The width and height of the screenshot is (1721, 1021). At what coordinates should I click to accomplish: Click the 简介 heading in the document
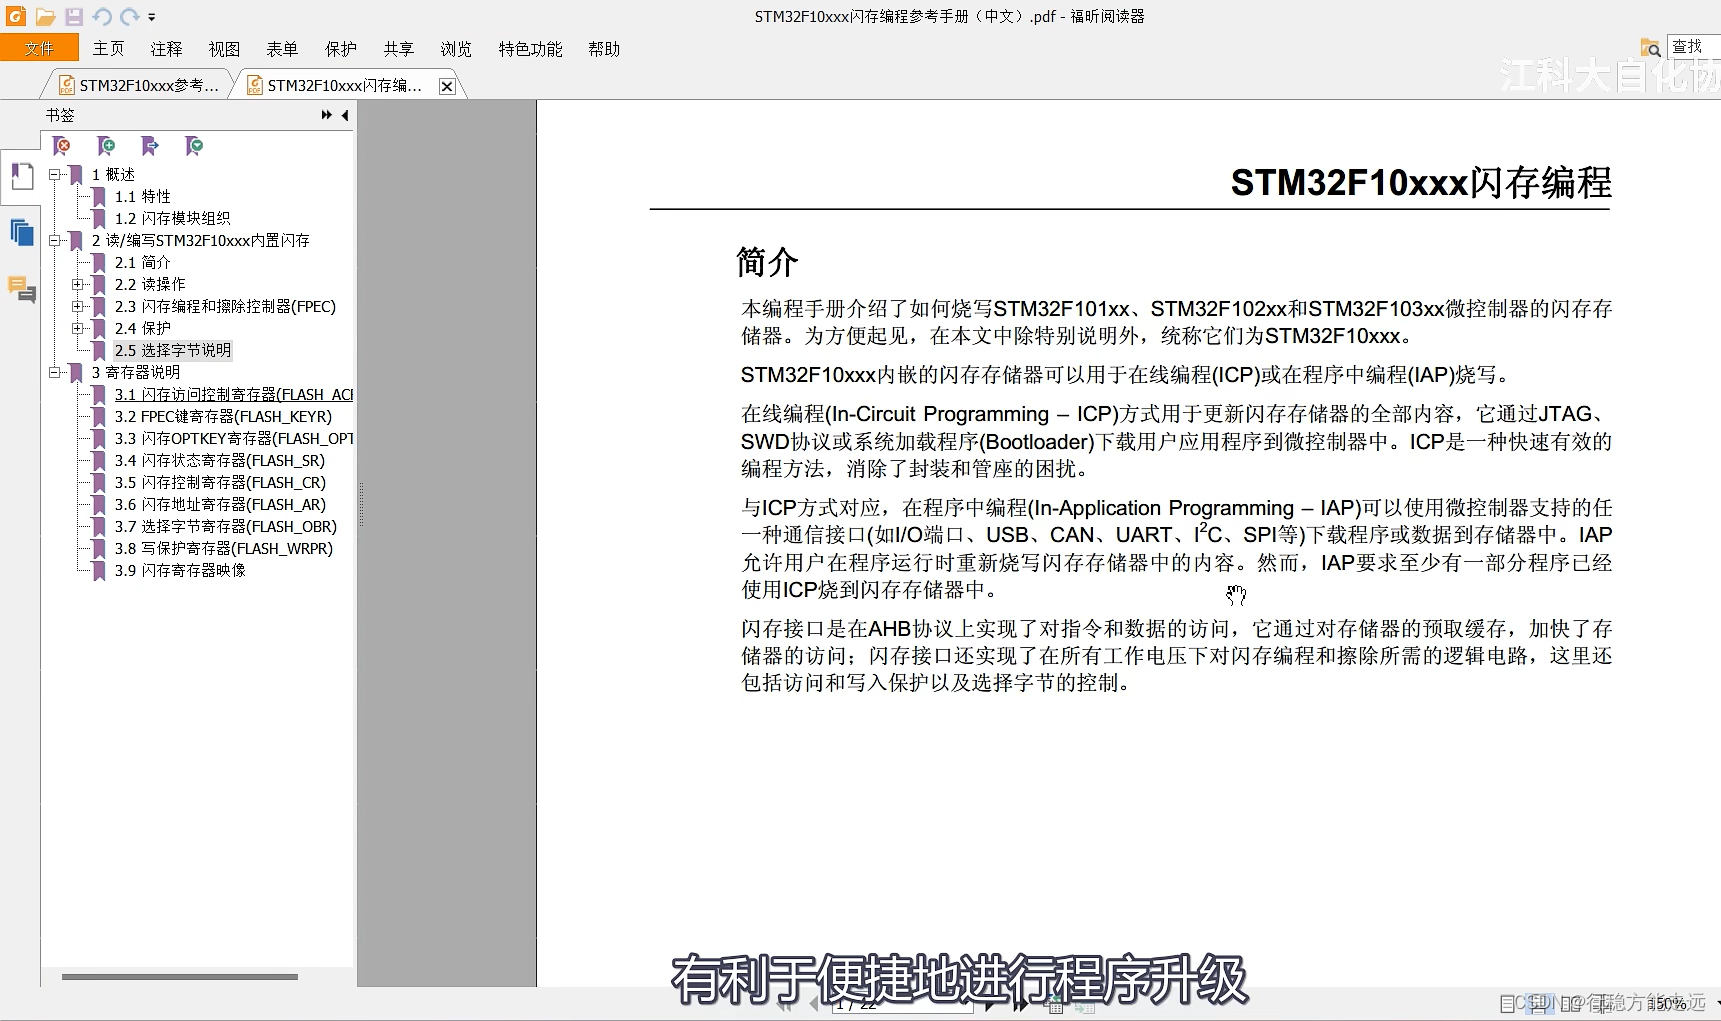point(767,262)
